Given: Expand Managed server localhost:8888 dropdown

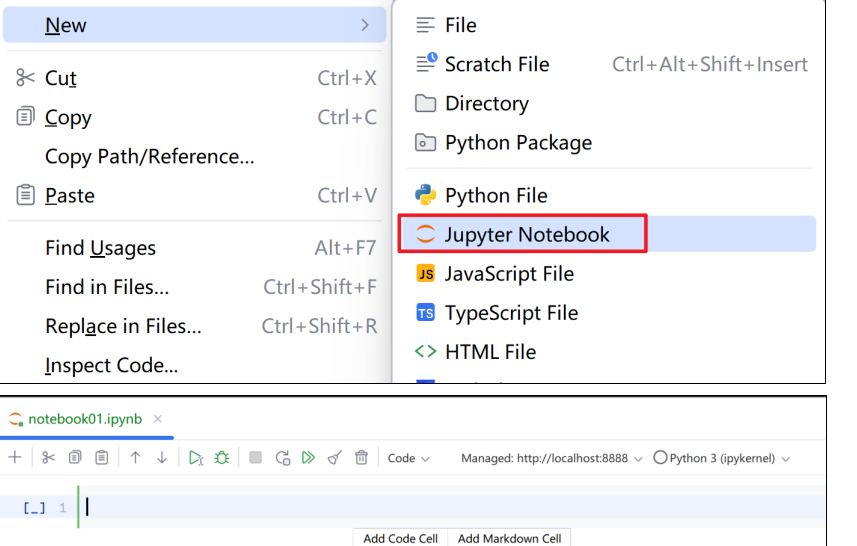Looking at the screenshot, I should 551,458.
